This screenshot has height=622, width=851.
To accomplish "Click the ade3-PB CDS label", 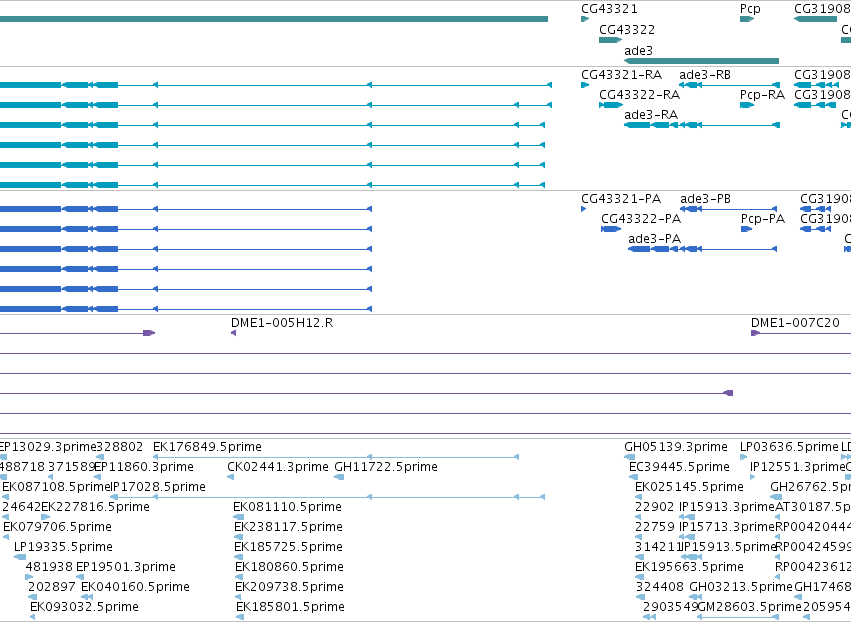I will point(705,199).
